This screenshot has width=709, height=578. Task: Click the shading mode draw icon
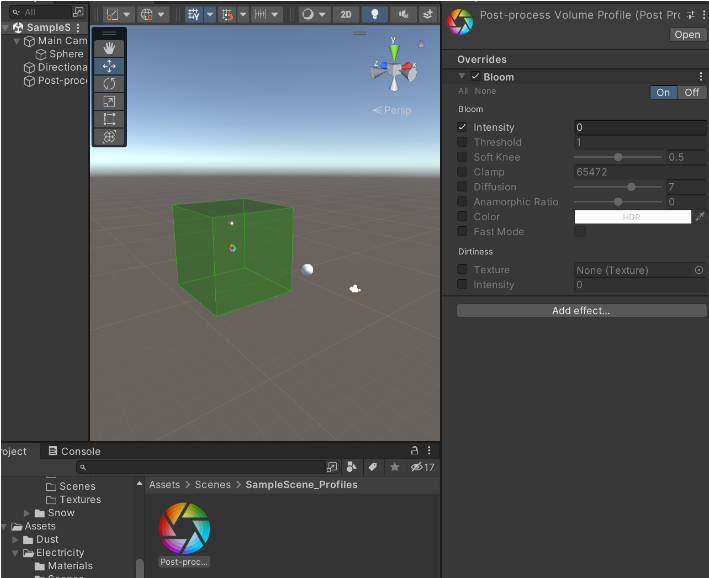pos(112,14)
